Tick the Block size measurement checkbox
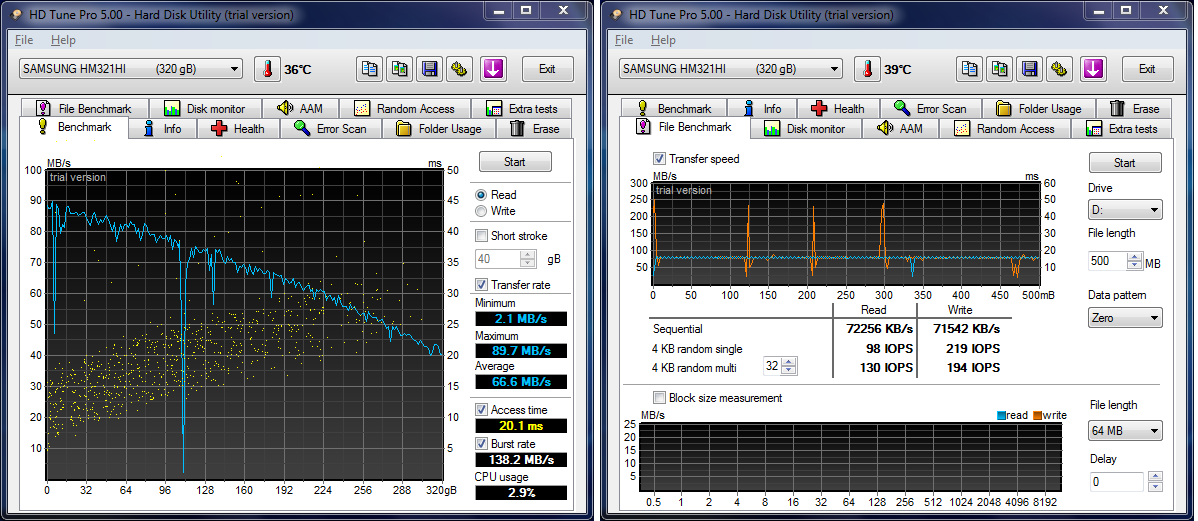The height and width of the screenshot is (521, 1198). point(659,398)
